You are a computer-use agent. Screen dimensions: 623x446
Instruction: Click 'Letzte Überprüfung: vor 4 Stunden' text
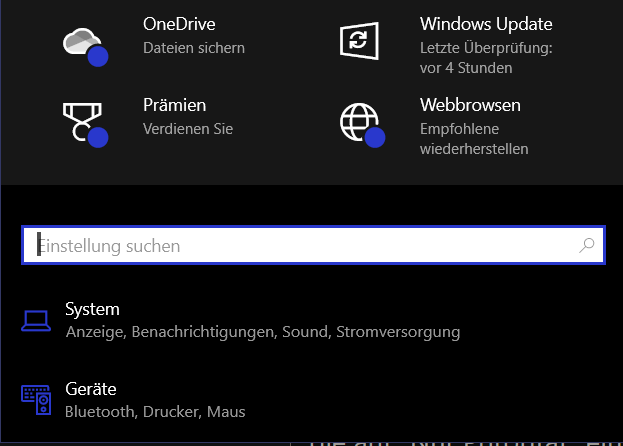click(486, 58)
